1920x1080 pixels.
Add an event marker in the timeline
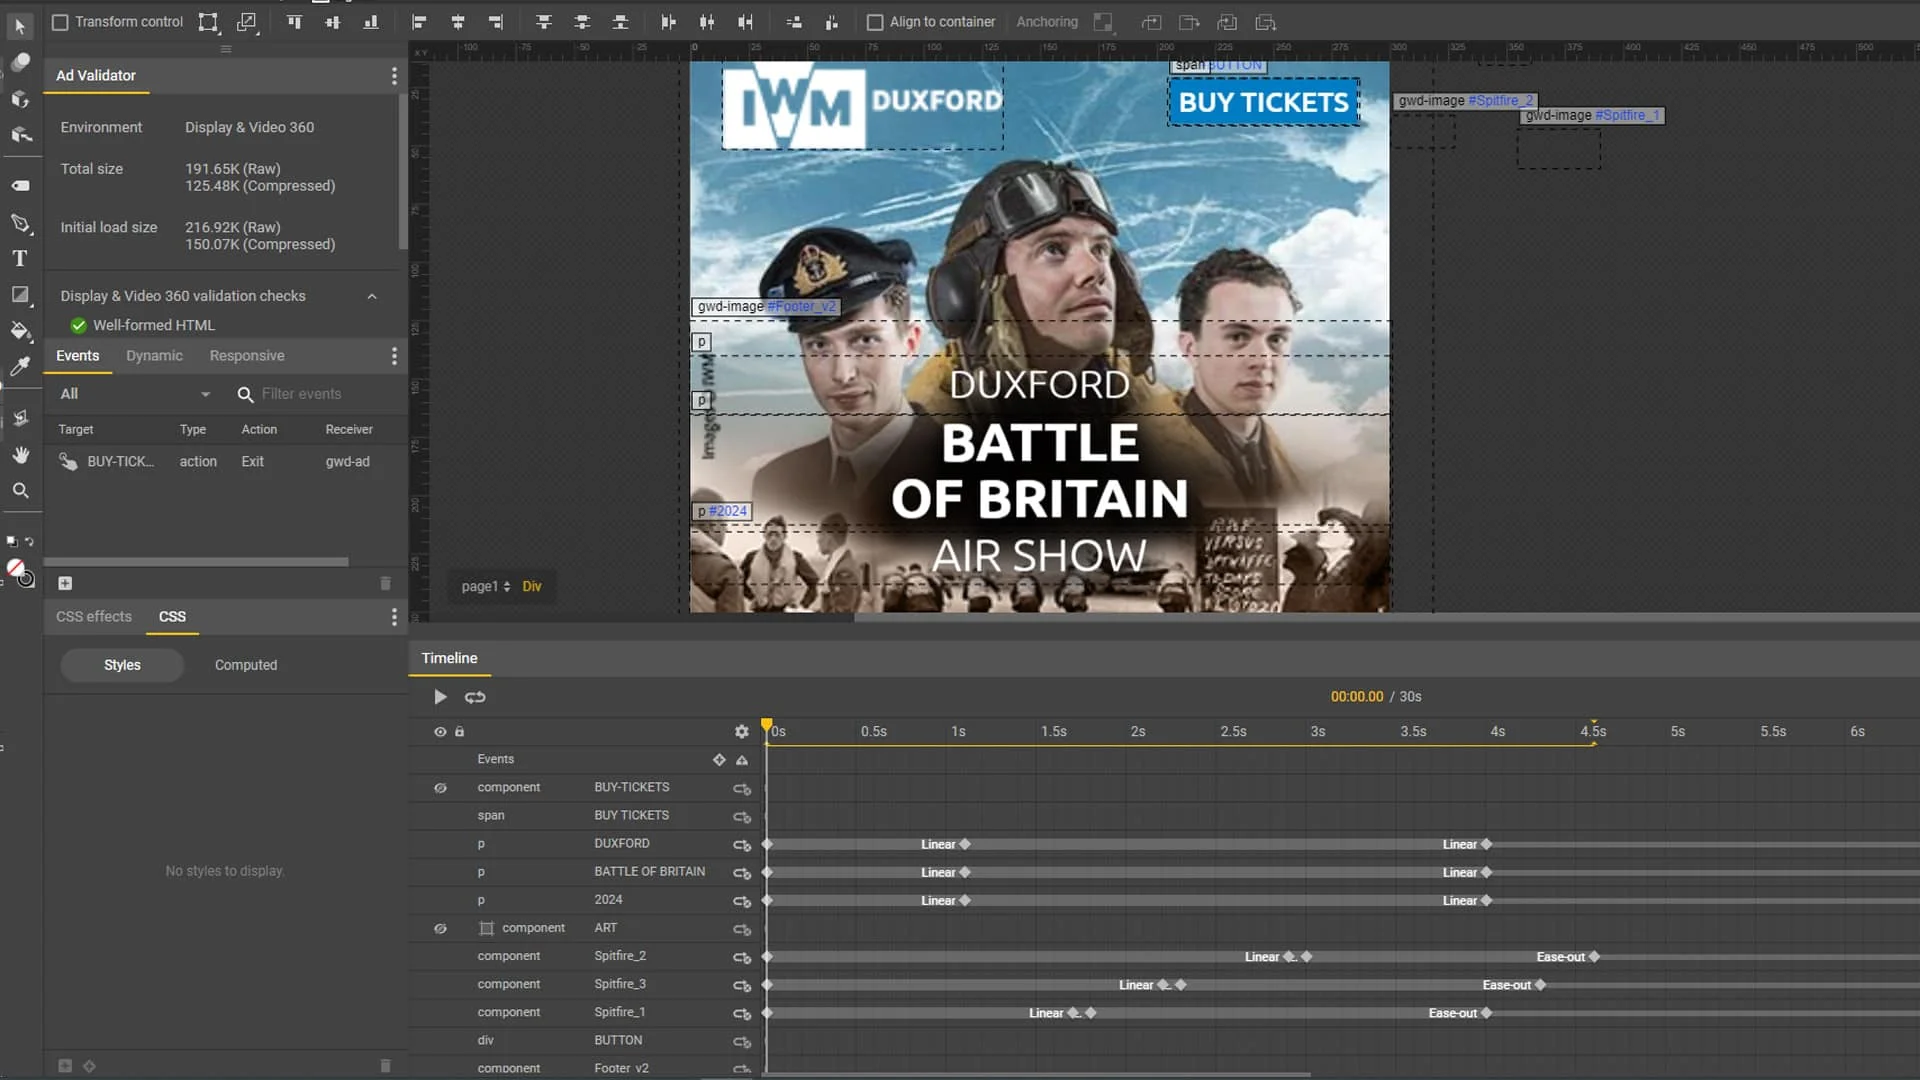coord(719,760)
